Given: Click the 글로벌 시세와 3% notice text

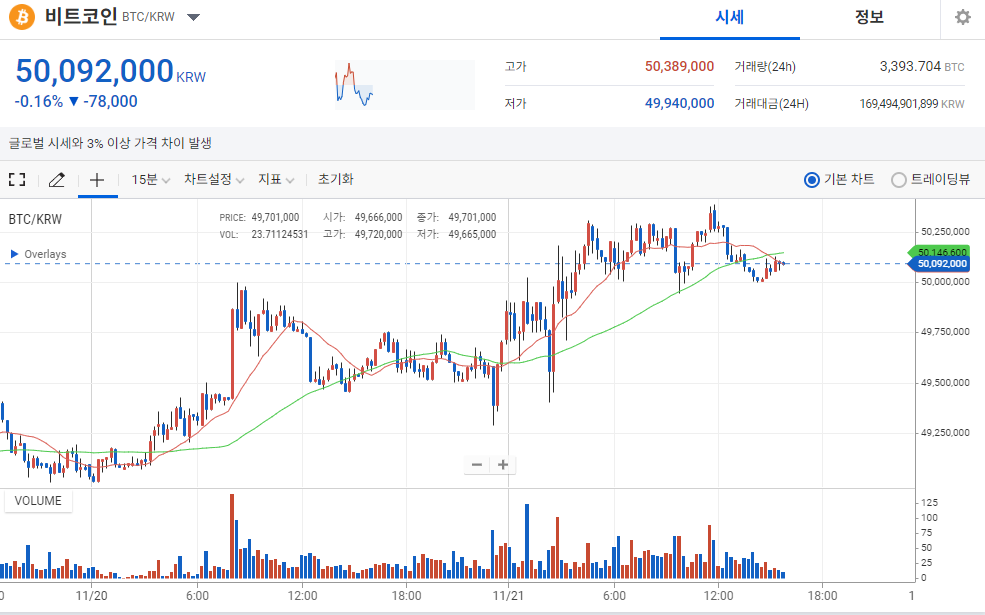Looking at the screenshot, I should coord(110,143).
